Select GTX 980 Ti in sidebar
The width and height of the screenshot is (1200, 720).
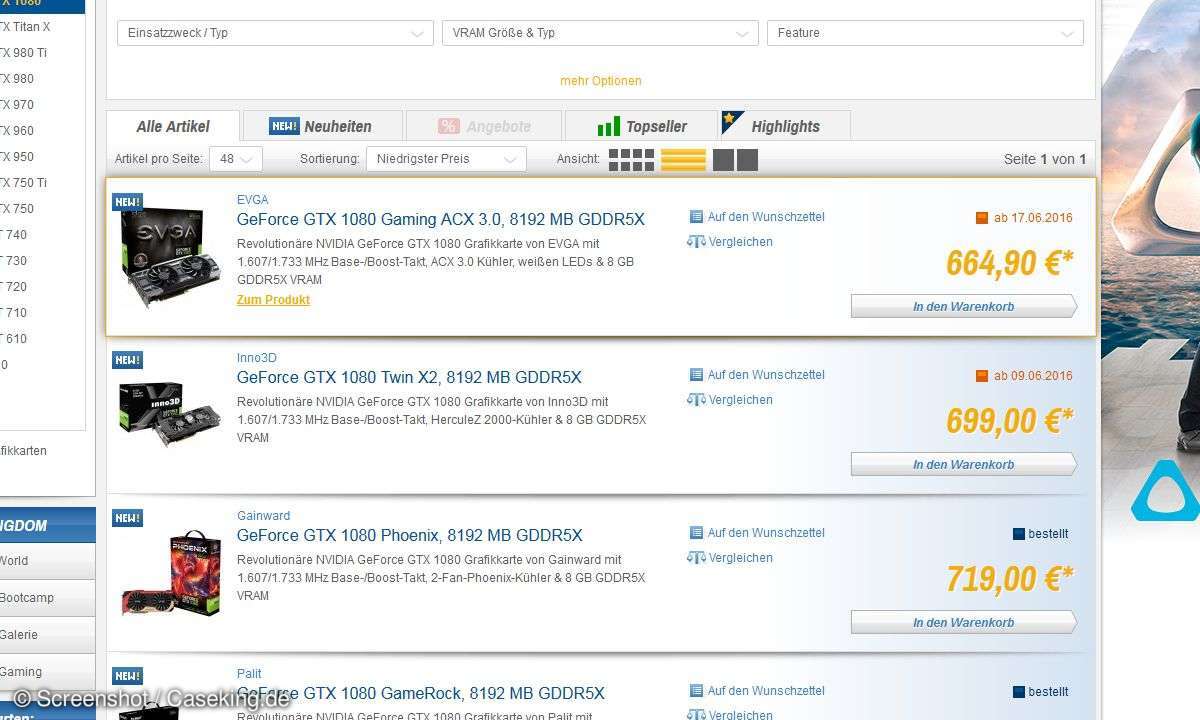click(23, 53)
